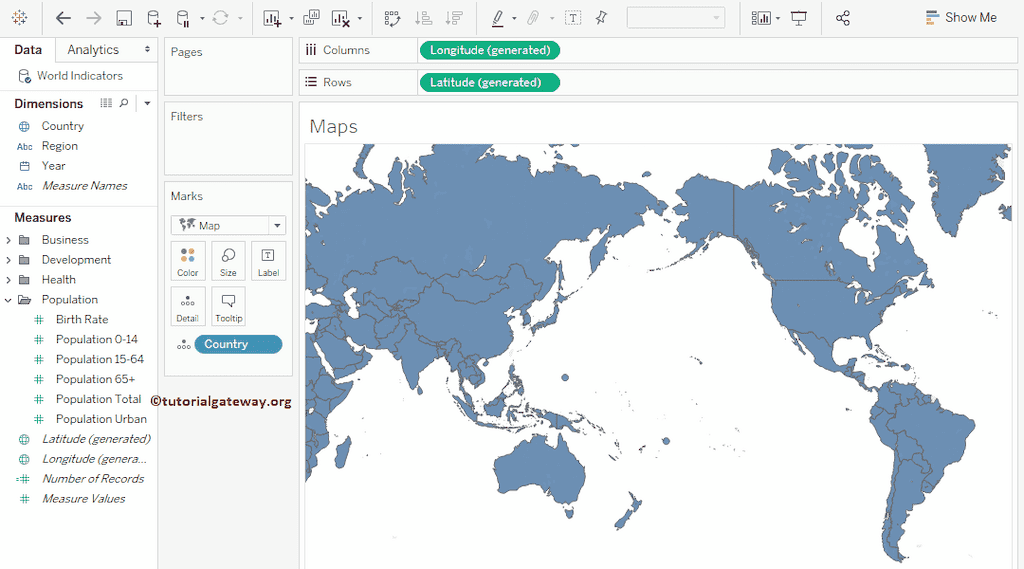Click the Swap Rows and Columns icon
The height and width of the screenshot is (569, 1024).
(392, 18)
